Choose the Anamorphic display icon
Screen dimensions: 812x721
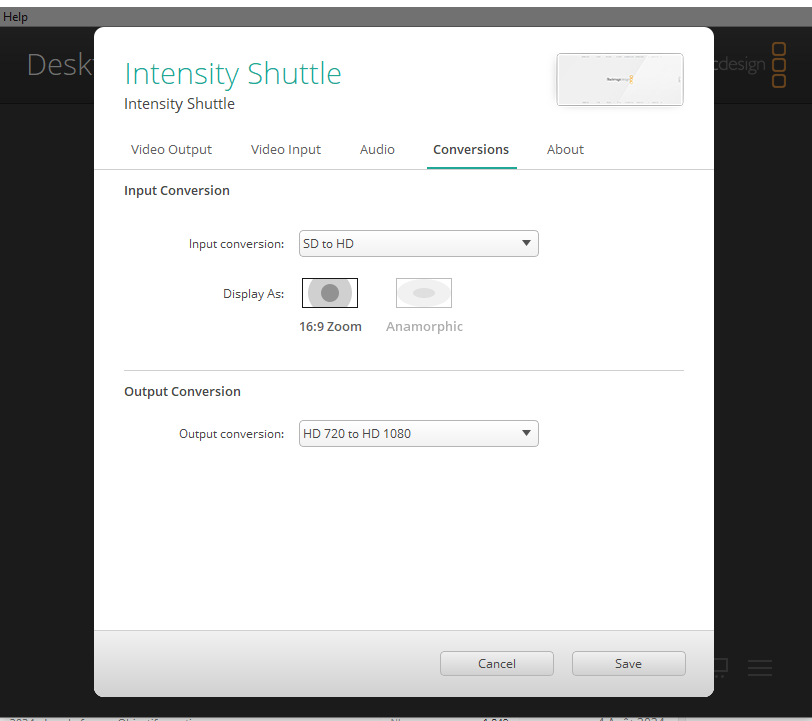coord(424,293)
